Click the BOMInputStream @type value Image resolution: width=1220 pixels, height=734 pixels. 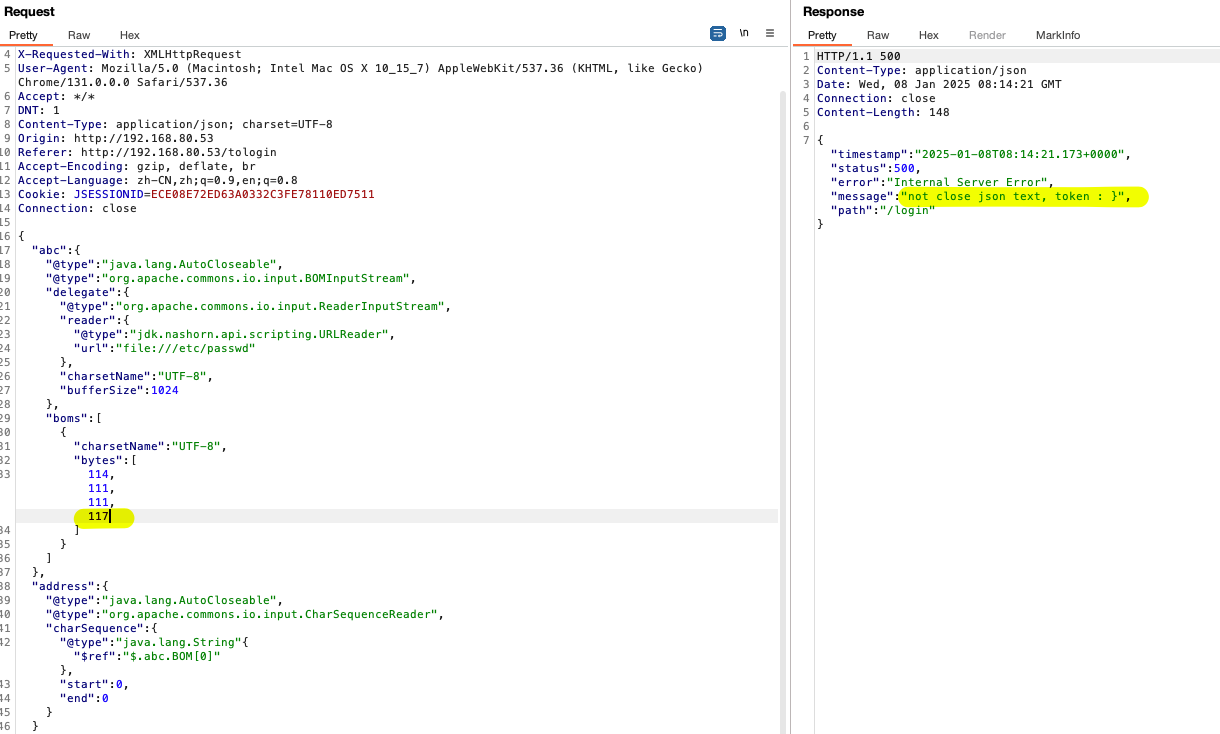(x=260, y=278)
